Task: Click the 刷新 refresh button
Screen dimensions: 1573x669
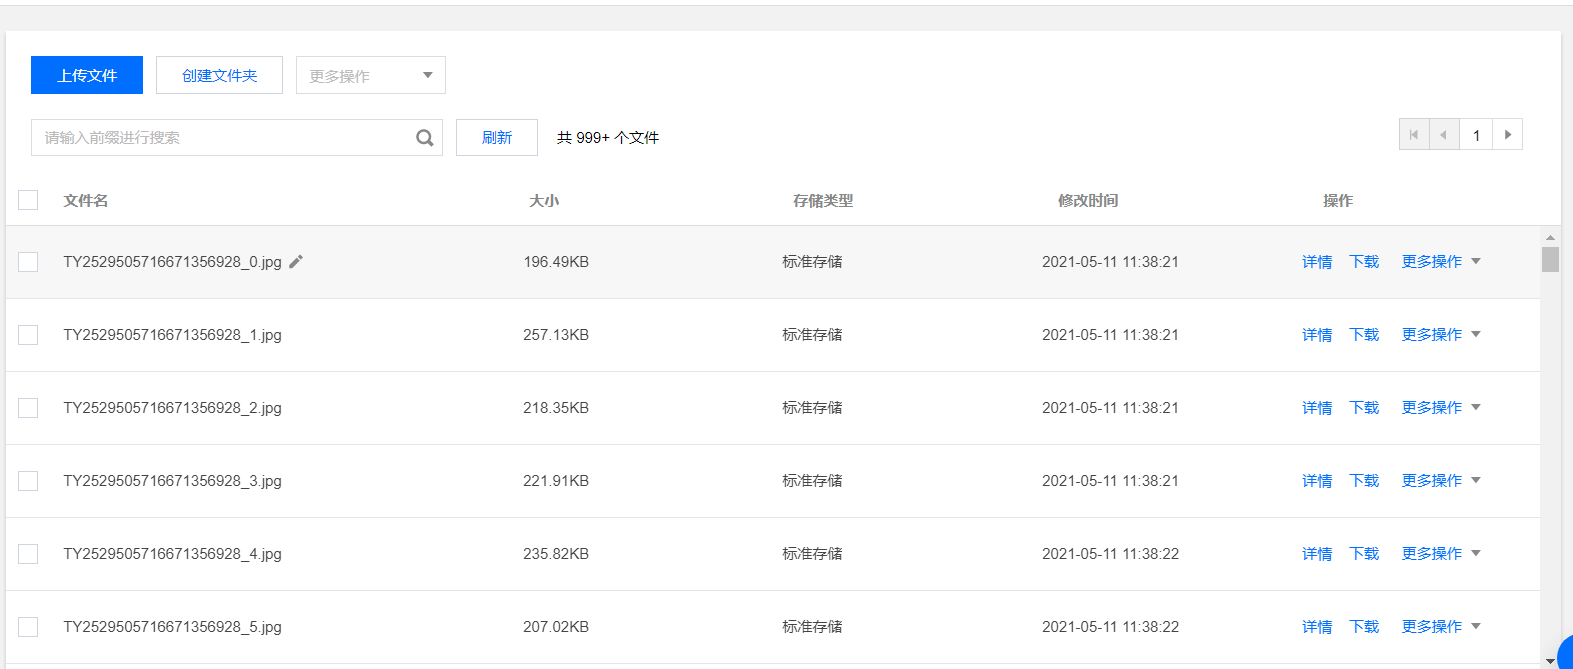Action: (x=497, y=138)
